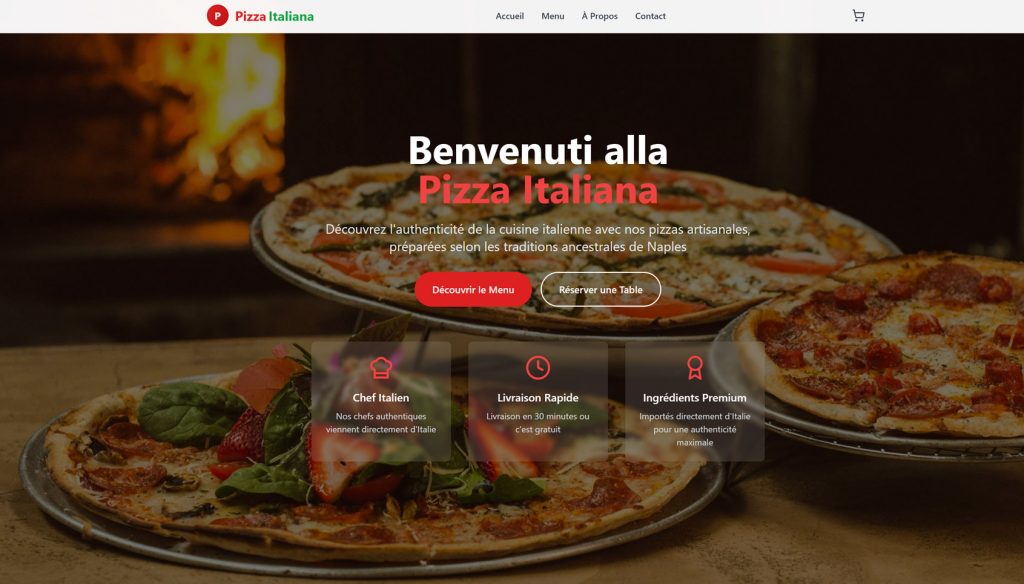Image resolution: width=1024 pixels, height=584 pixels.
Task: Click the Importés directement d'Italie description text
Action: [x=694, y=429]
